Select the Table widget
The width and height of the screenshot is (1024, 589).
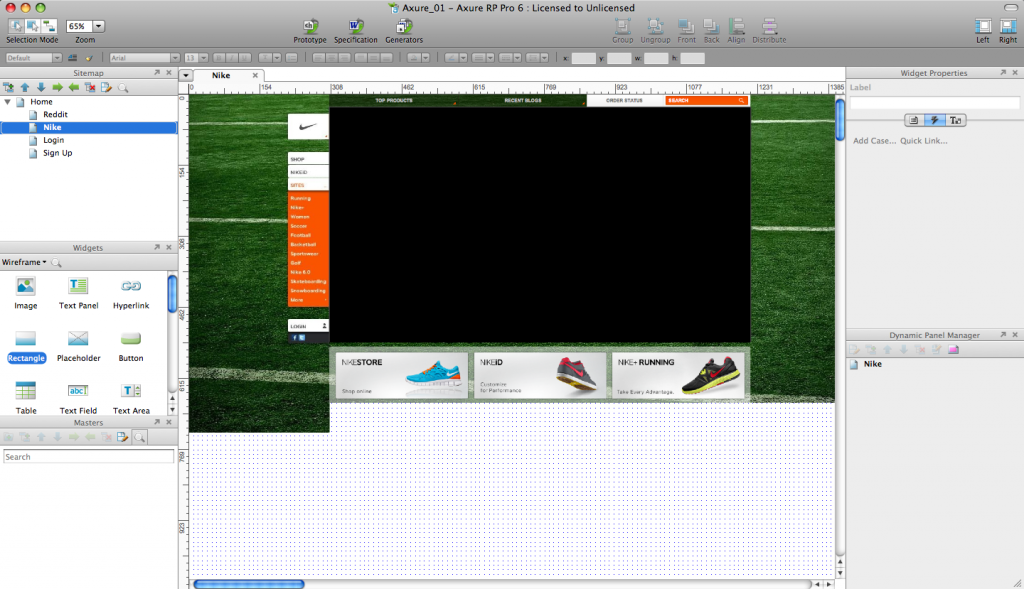[x=25, y=399]
